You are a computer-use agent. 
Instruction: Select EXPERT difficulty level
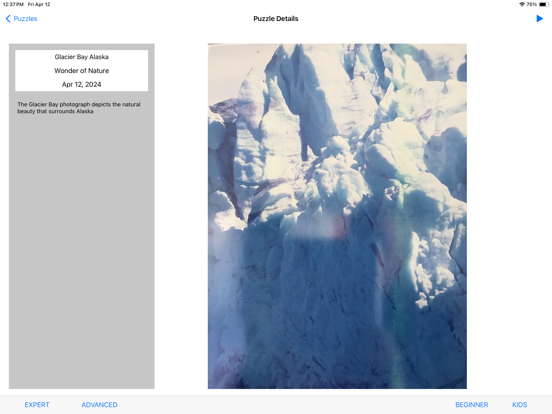click(x=37, y=405)
